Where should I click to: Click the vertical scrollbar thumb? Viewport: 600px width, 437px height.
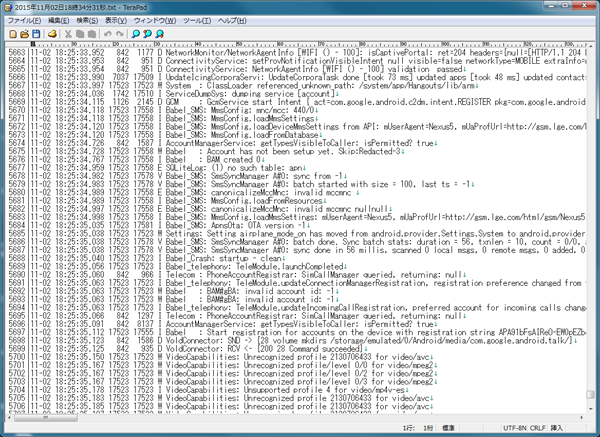[x=590, y=394]
